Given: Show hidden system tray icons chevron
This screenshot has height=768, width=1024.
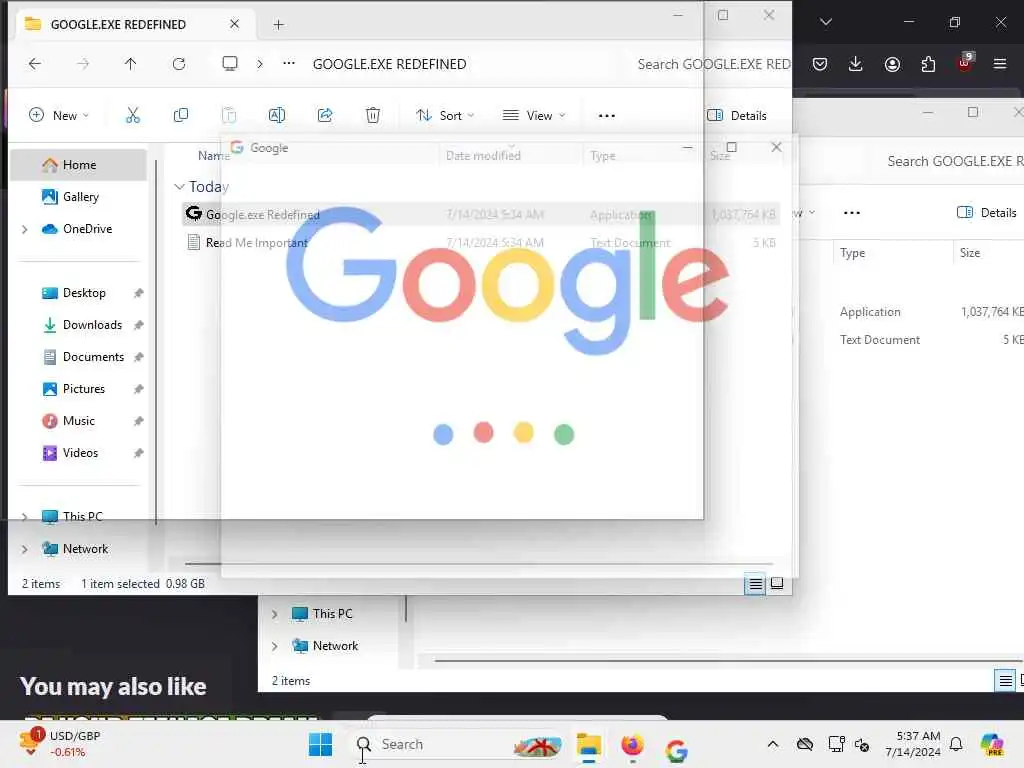Looking at the screenshot, I should [773, 744].
